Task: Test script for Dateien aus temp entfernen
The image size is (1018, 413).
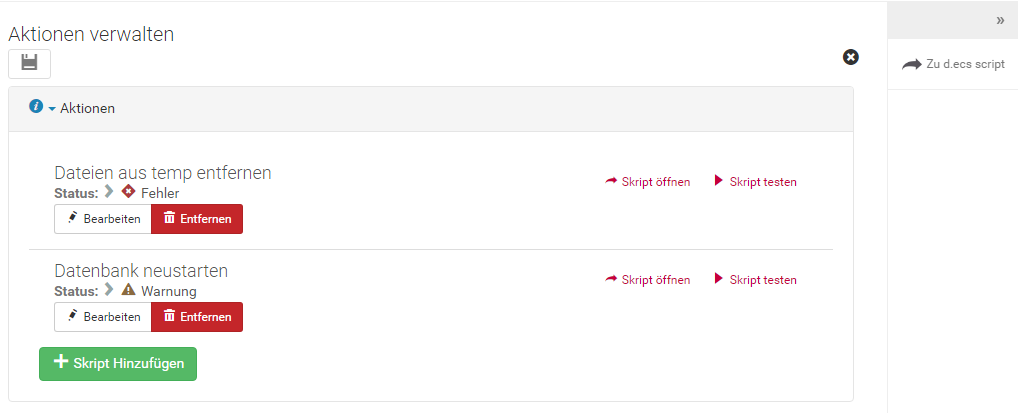Action: tap(755, 182)
